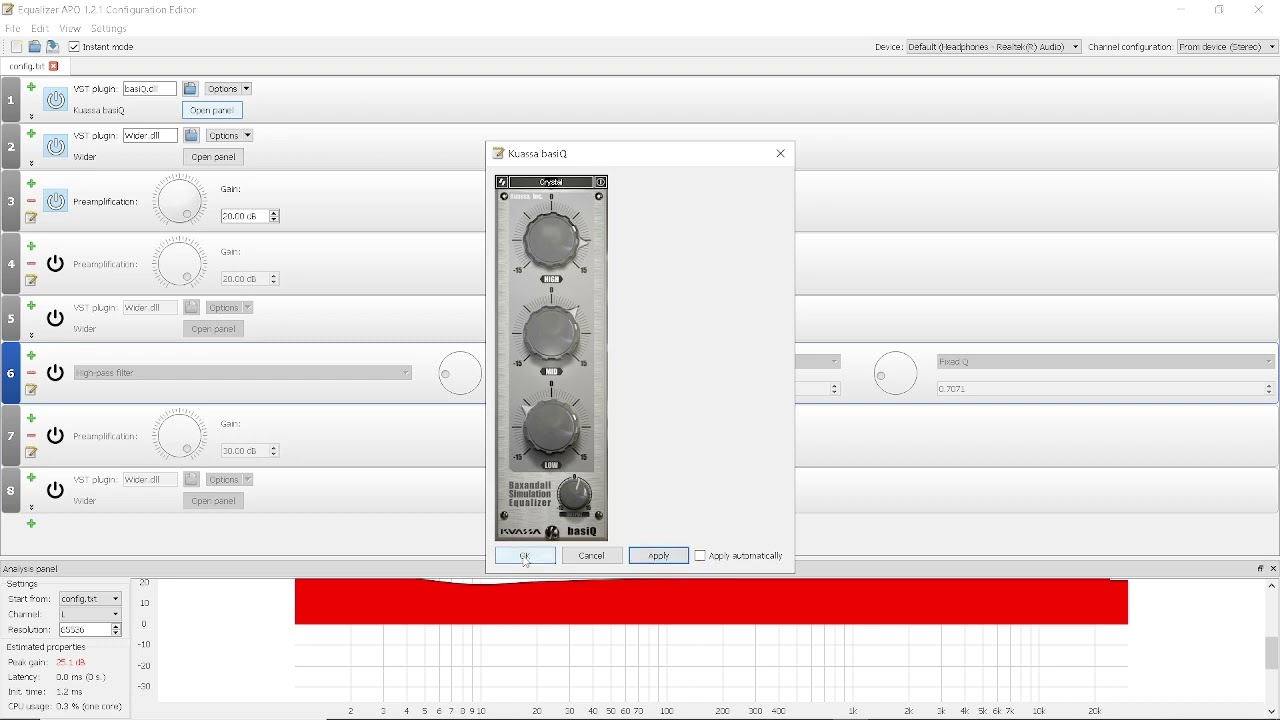1280x720 pixels.
Task: Open the File menu
Action: (x=12, y=29)
